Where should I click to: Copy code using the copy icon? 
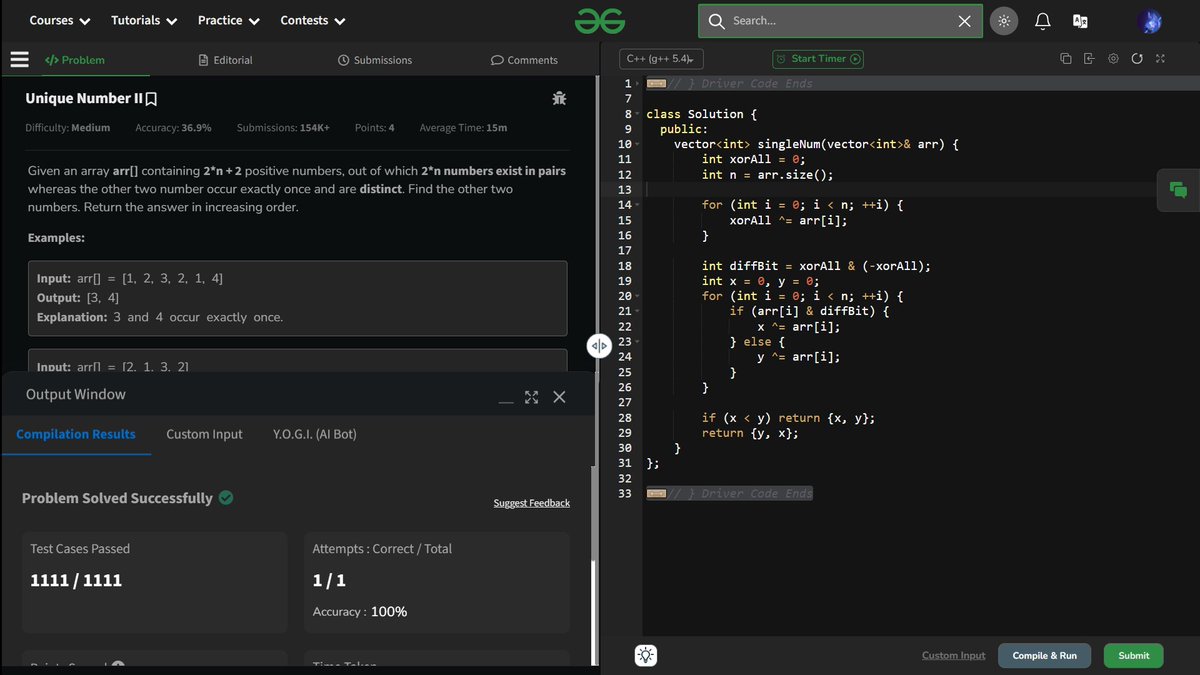point(1066,59)
